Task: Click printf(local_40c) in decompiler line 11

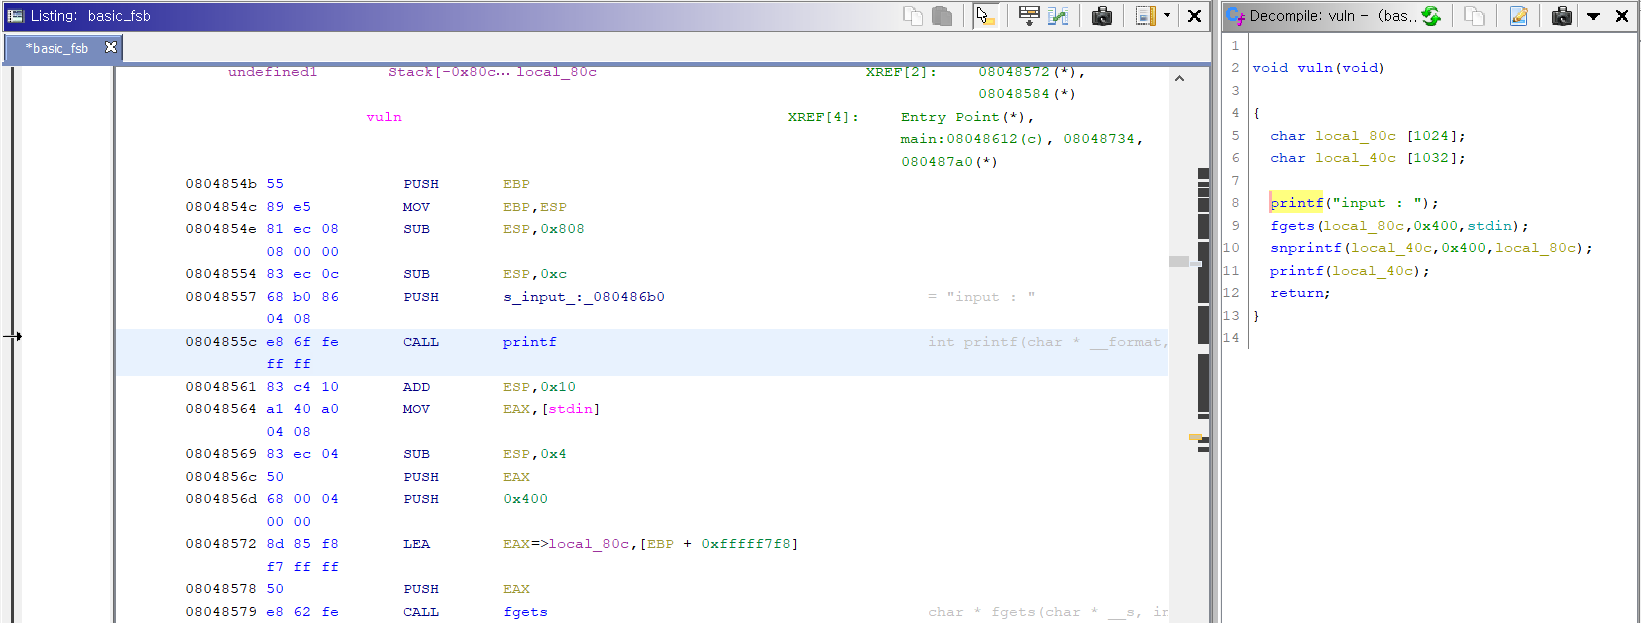Action: pos(1349,271)
